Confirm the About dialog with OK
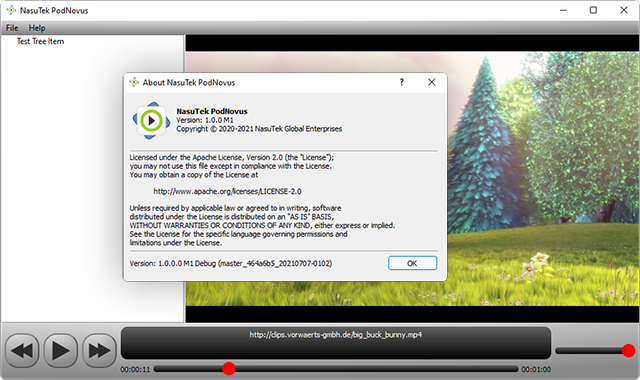640x380 pixels. 412,263
